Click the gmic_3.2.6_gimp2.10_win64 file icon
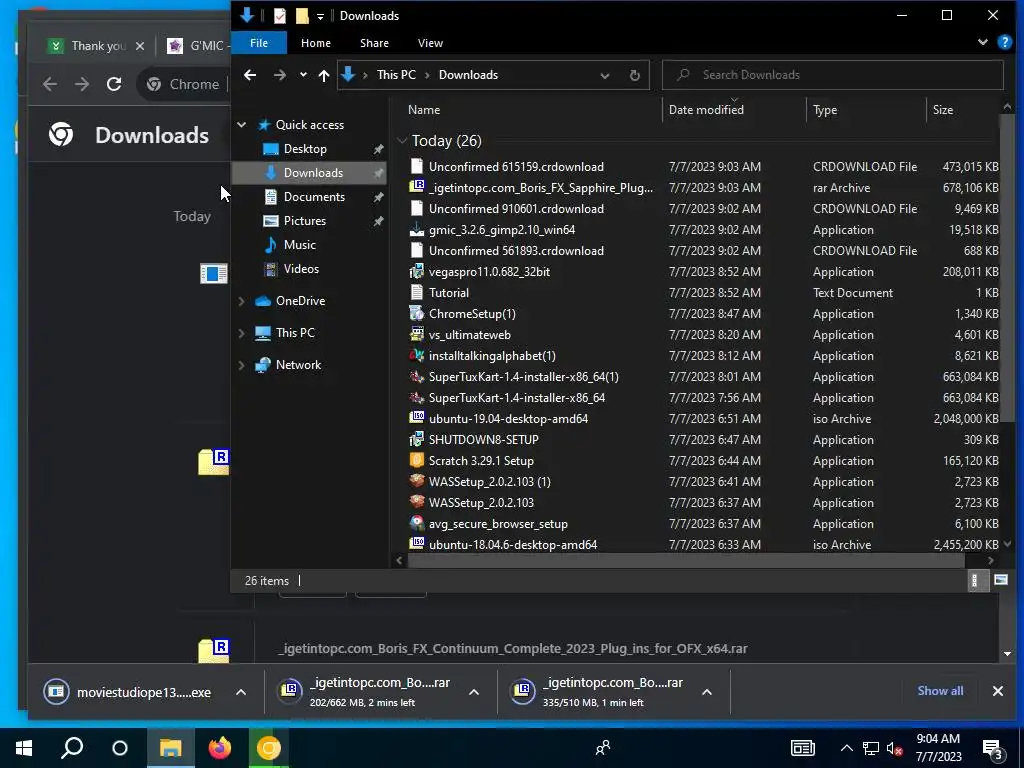Image resolution: width=1024 pixels, height=768 pixels. point(417,230)
